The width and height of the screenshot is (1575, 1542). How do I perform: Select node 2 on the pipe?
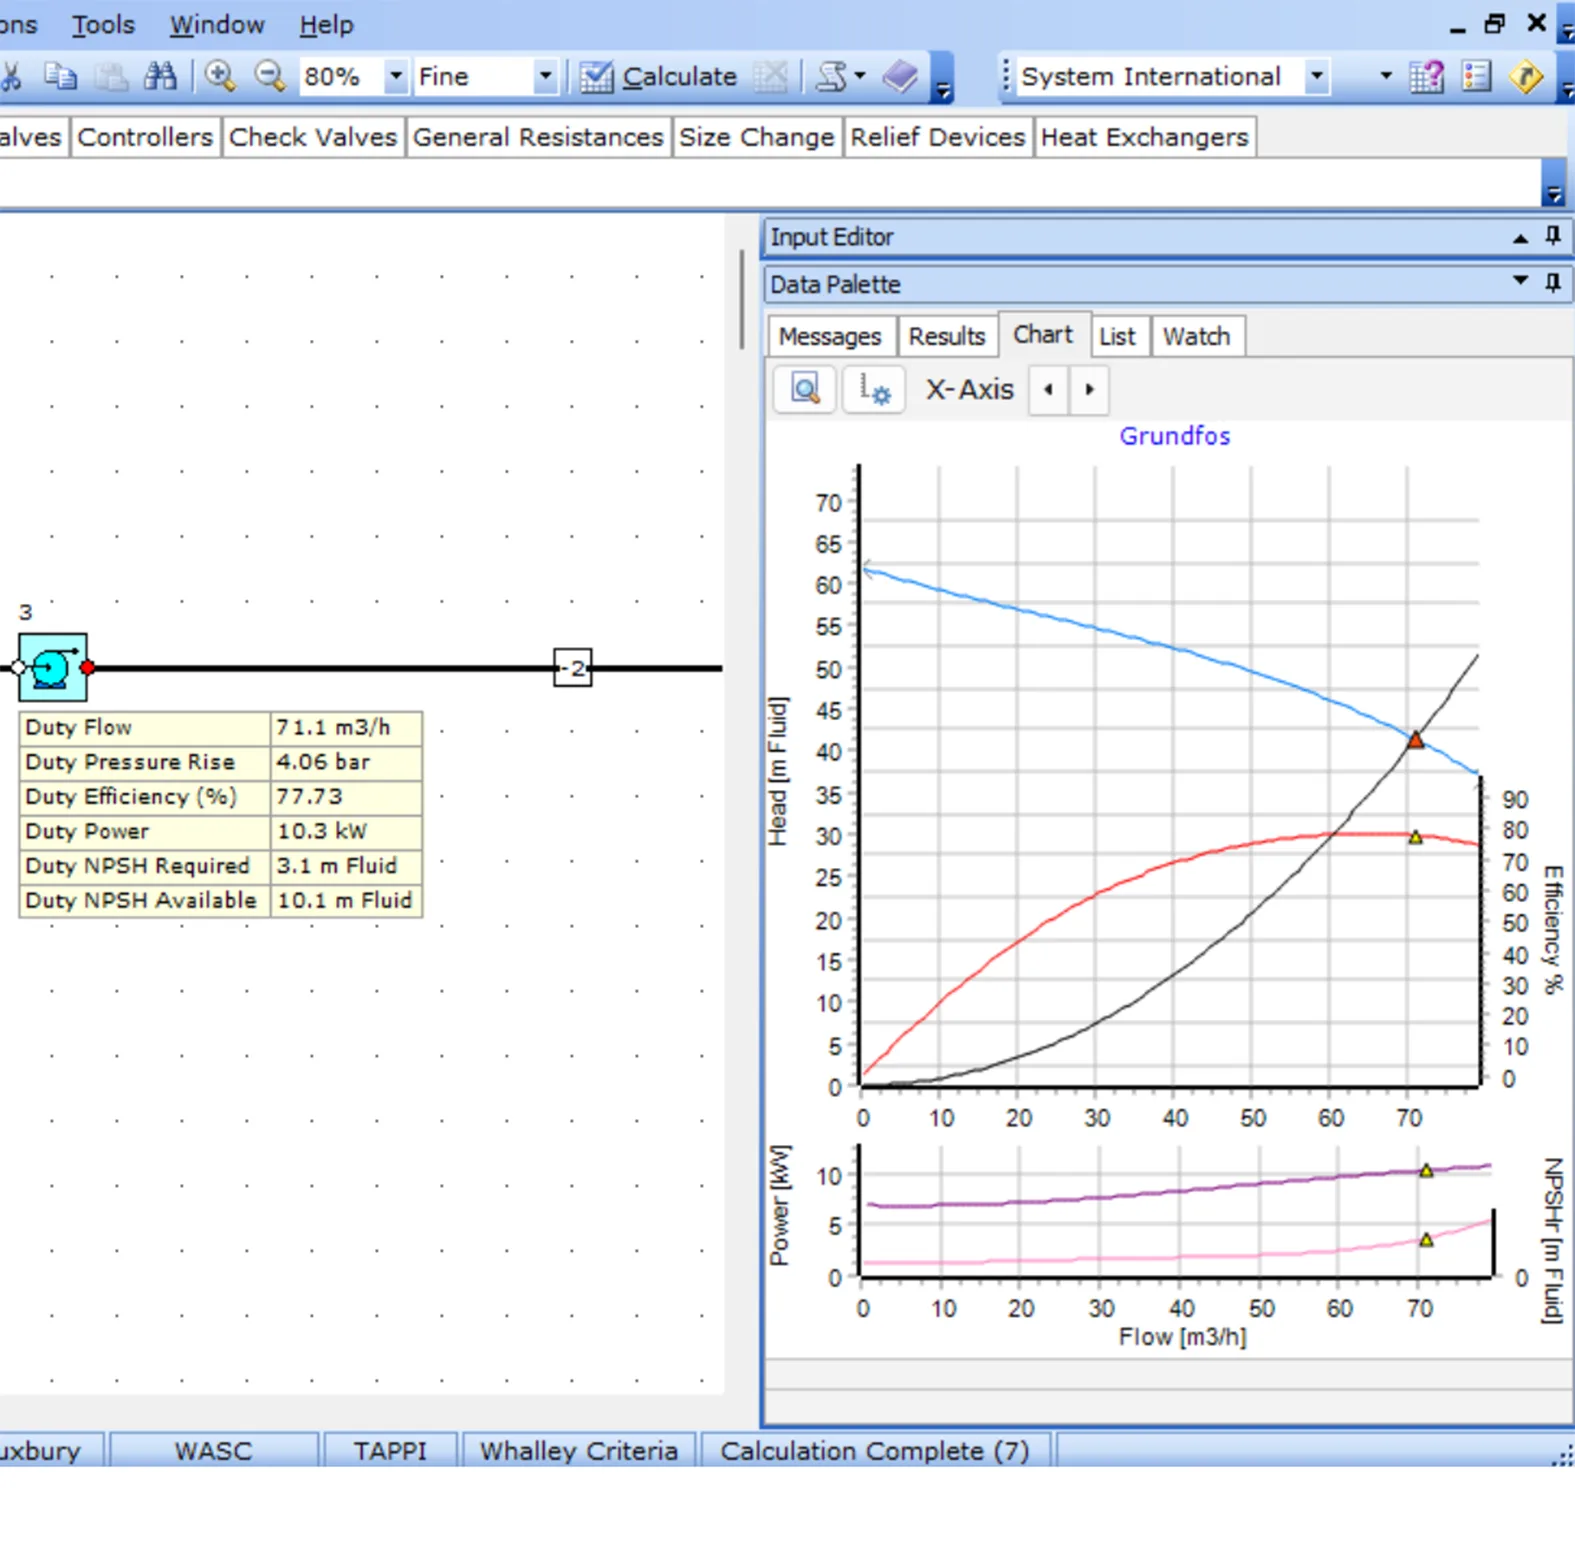point(573,668)
